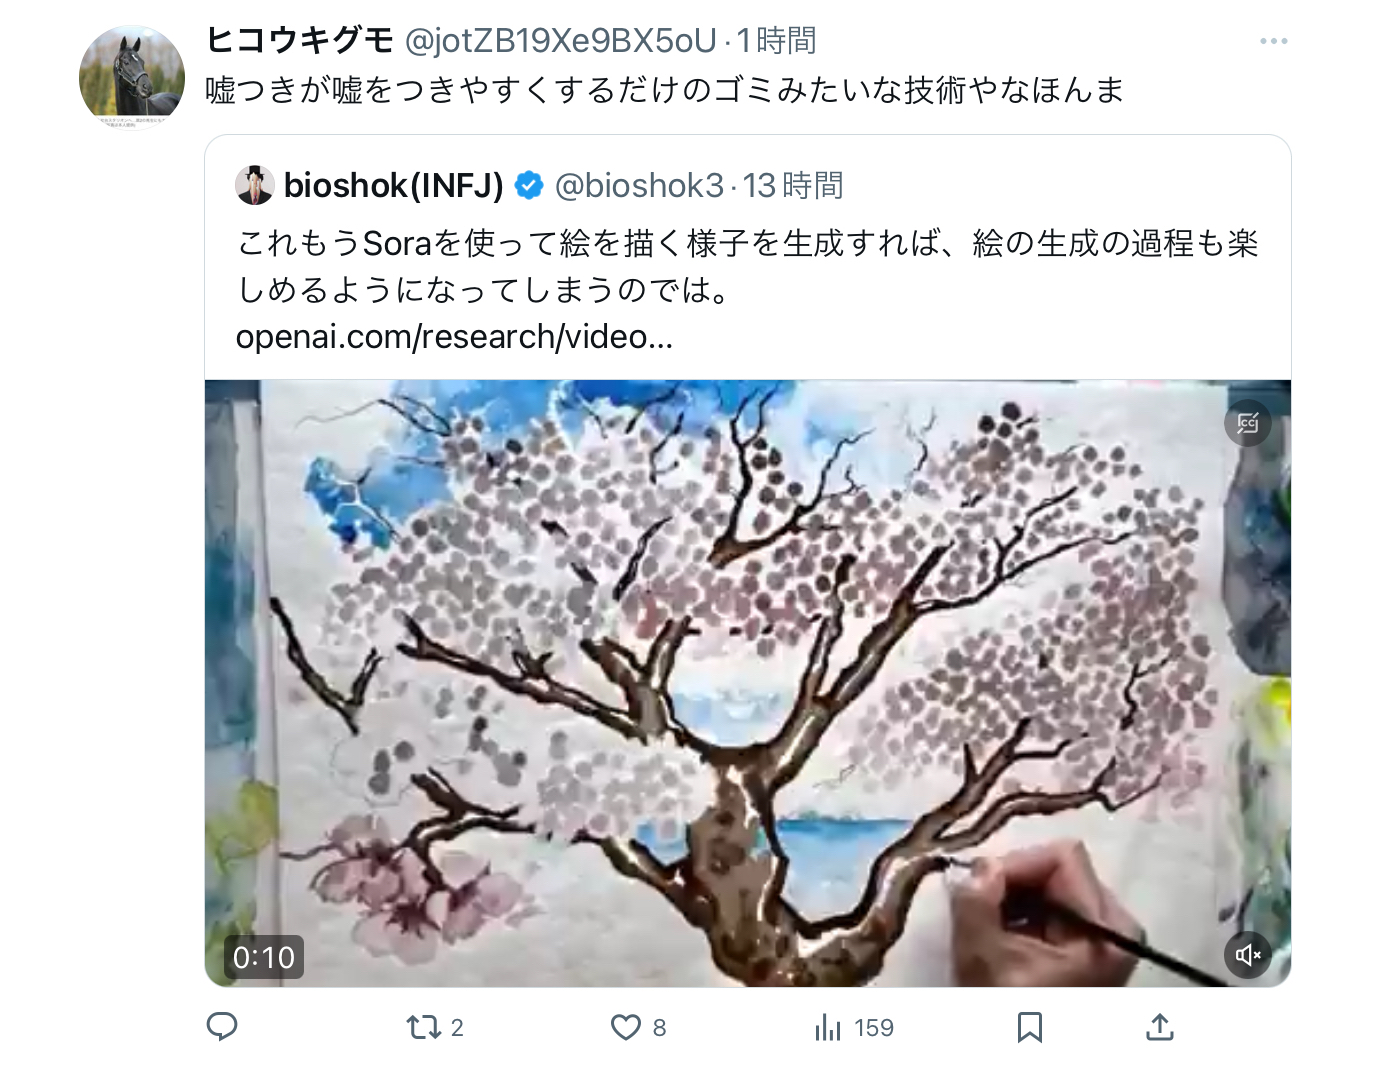
Task: Open the openai.com/research/video link
Action: tap(454, 337)
